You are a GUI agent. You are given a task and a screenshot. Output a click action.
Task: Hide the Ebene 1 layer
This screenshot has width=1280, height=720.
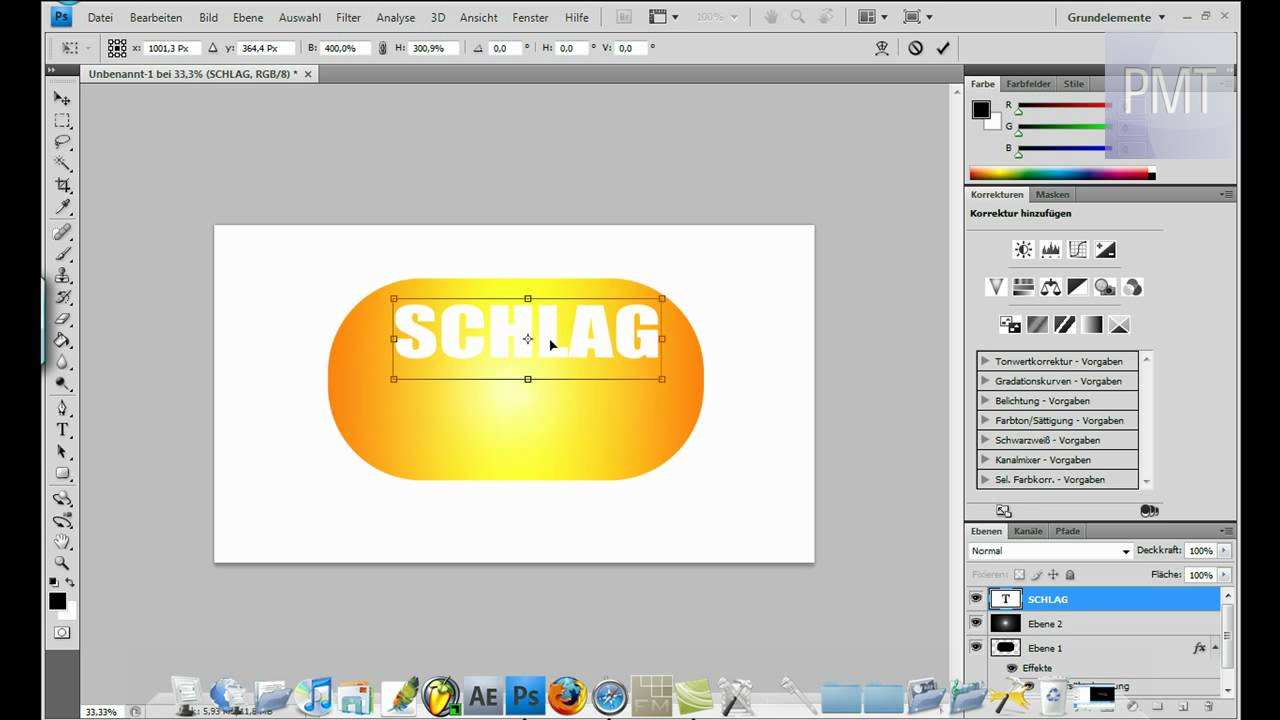(x=976, y=648)
